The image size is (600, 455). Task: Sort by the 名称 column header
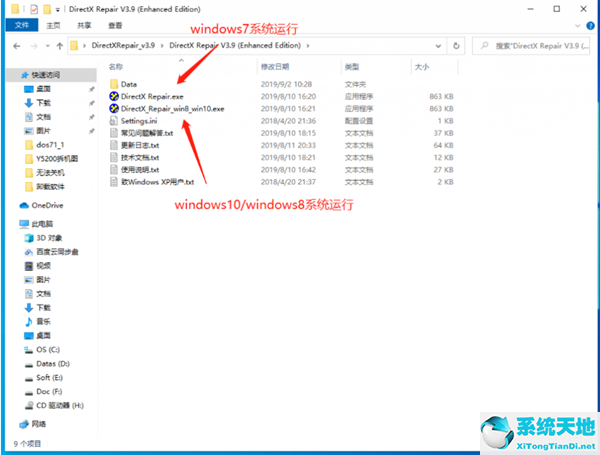pyautogui.click(x=116, y=67)
